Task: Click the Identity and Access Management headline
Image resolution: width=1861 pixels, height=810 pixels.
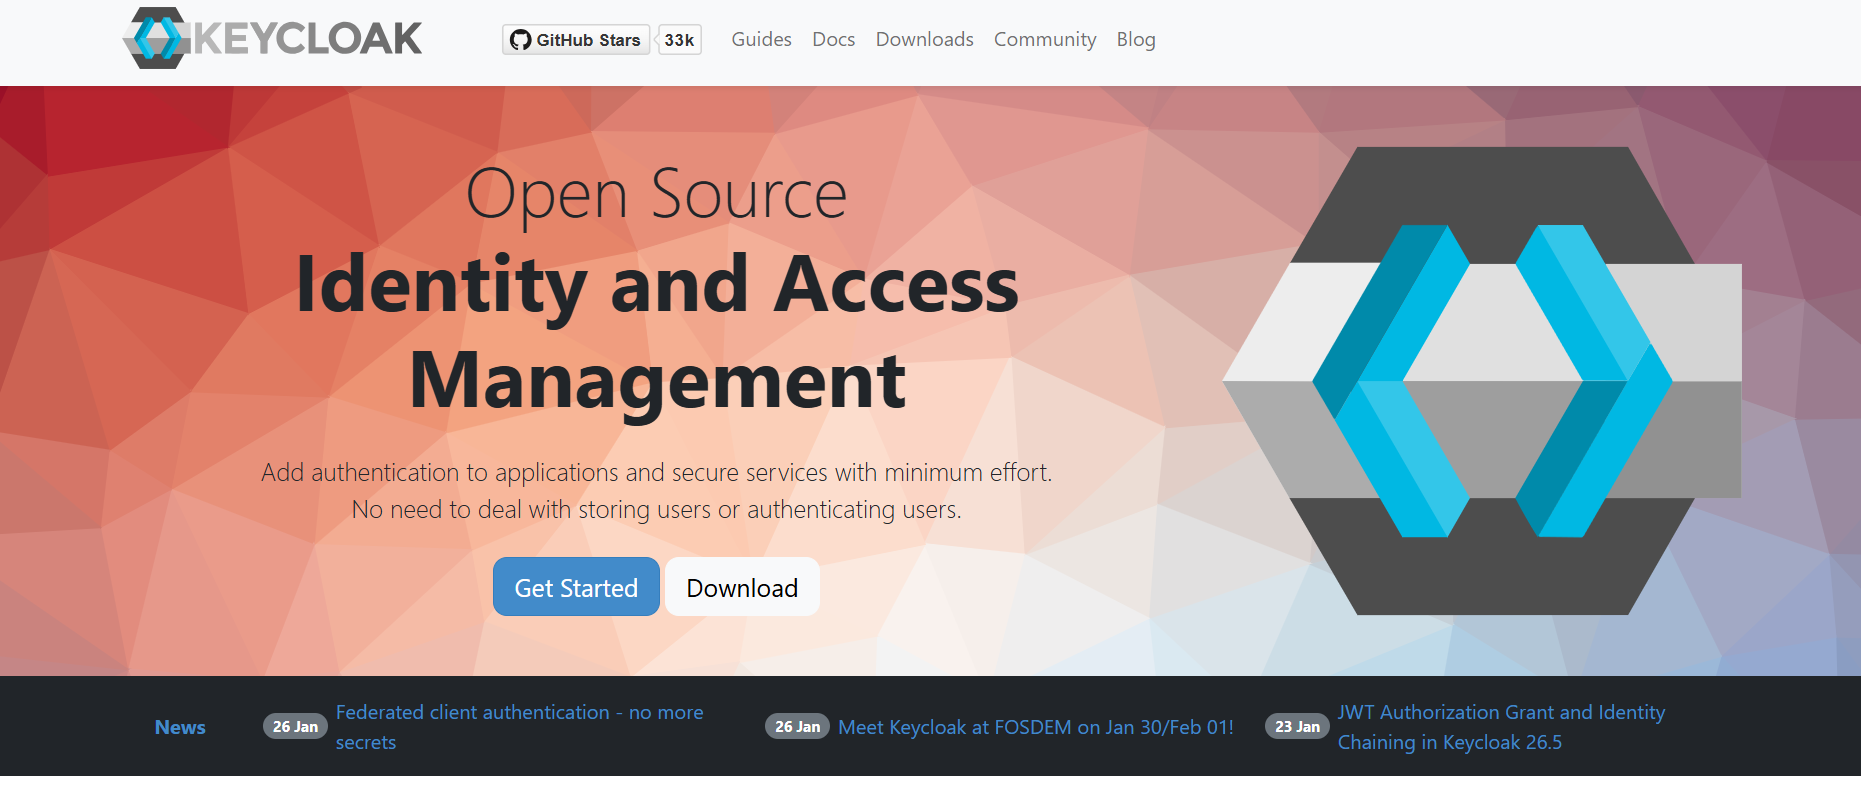Action: 657,332
